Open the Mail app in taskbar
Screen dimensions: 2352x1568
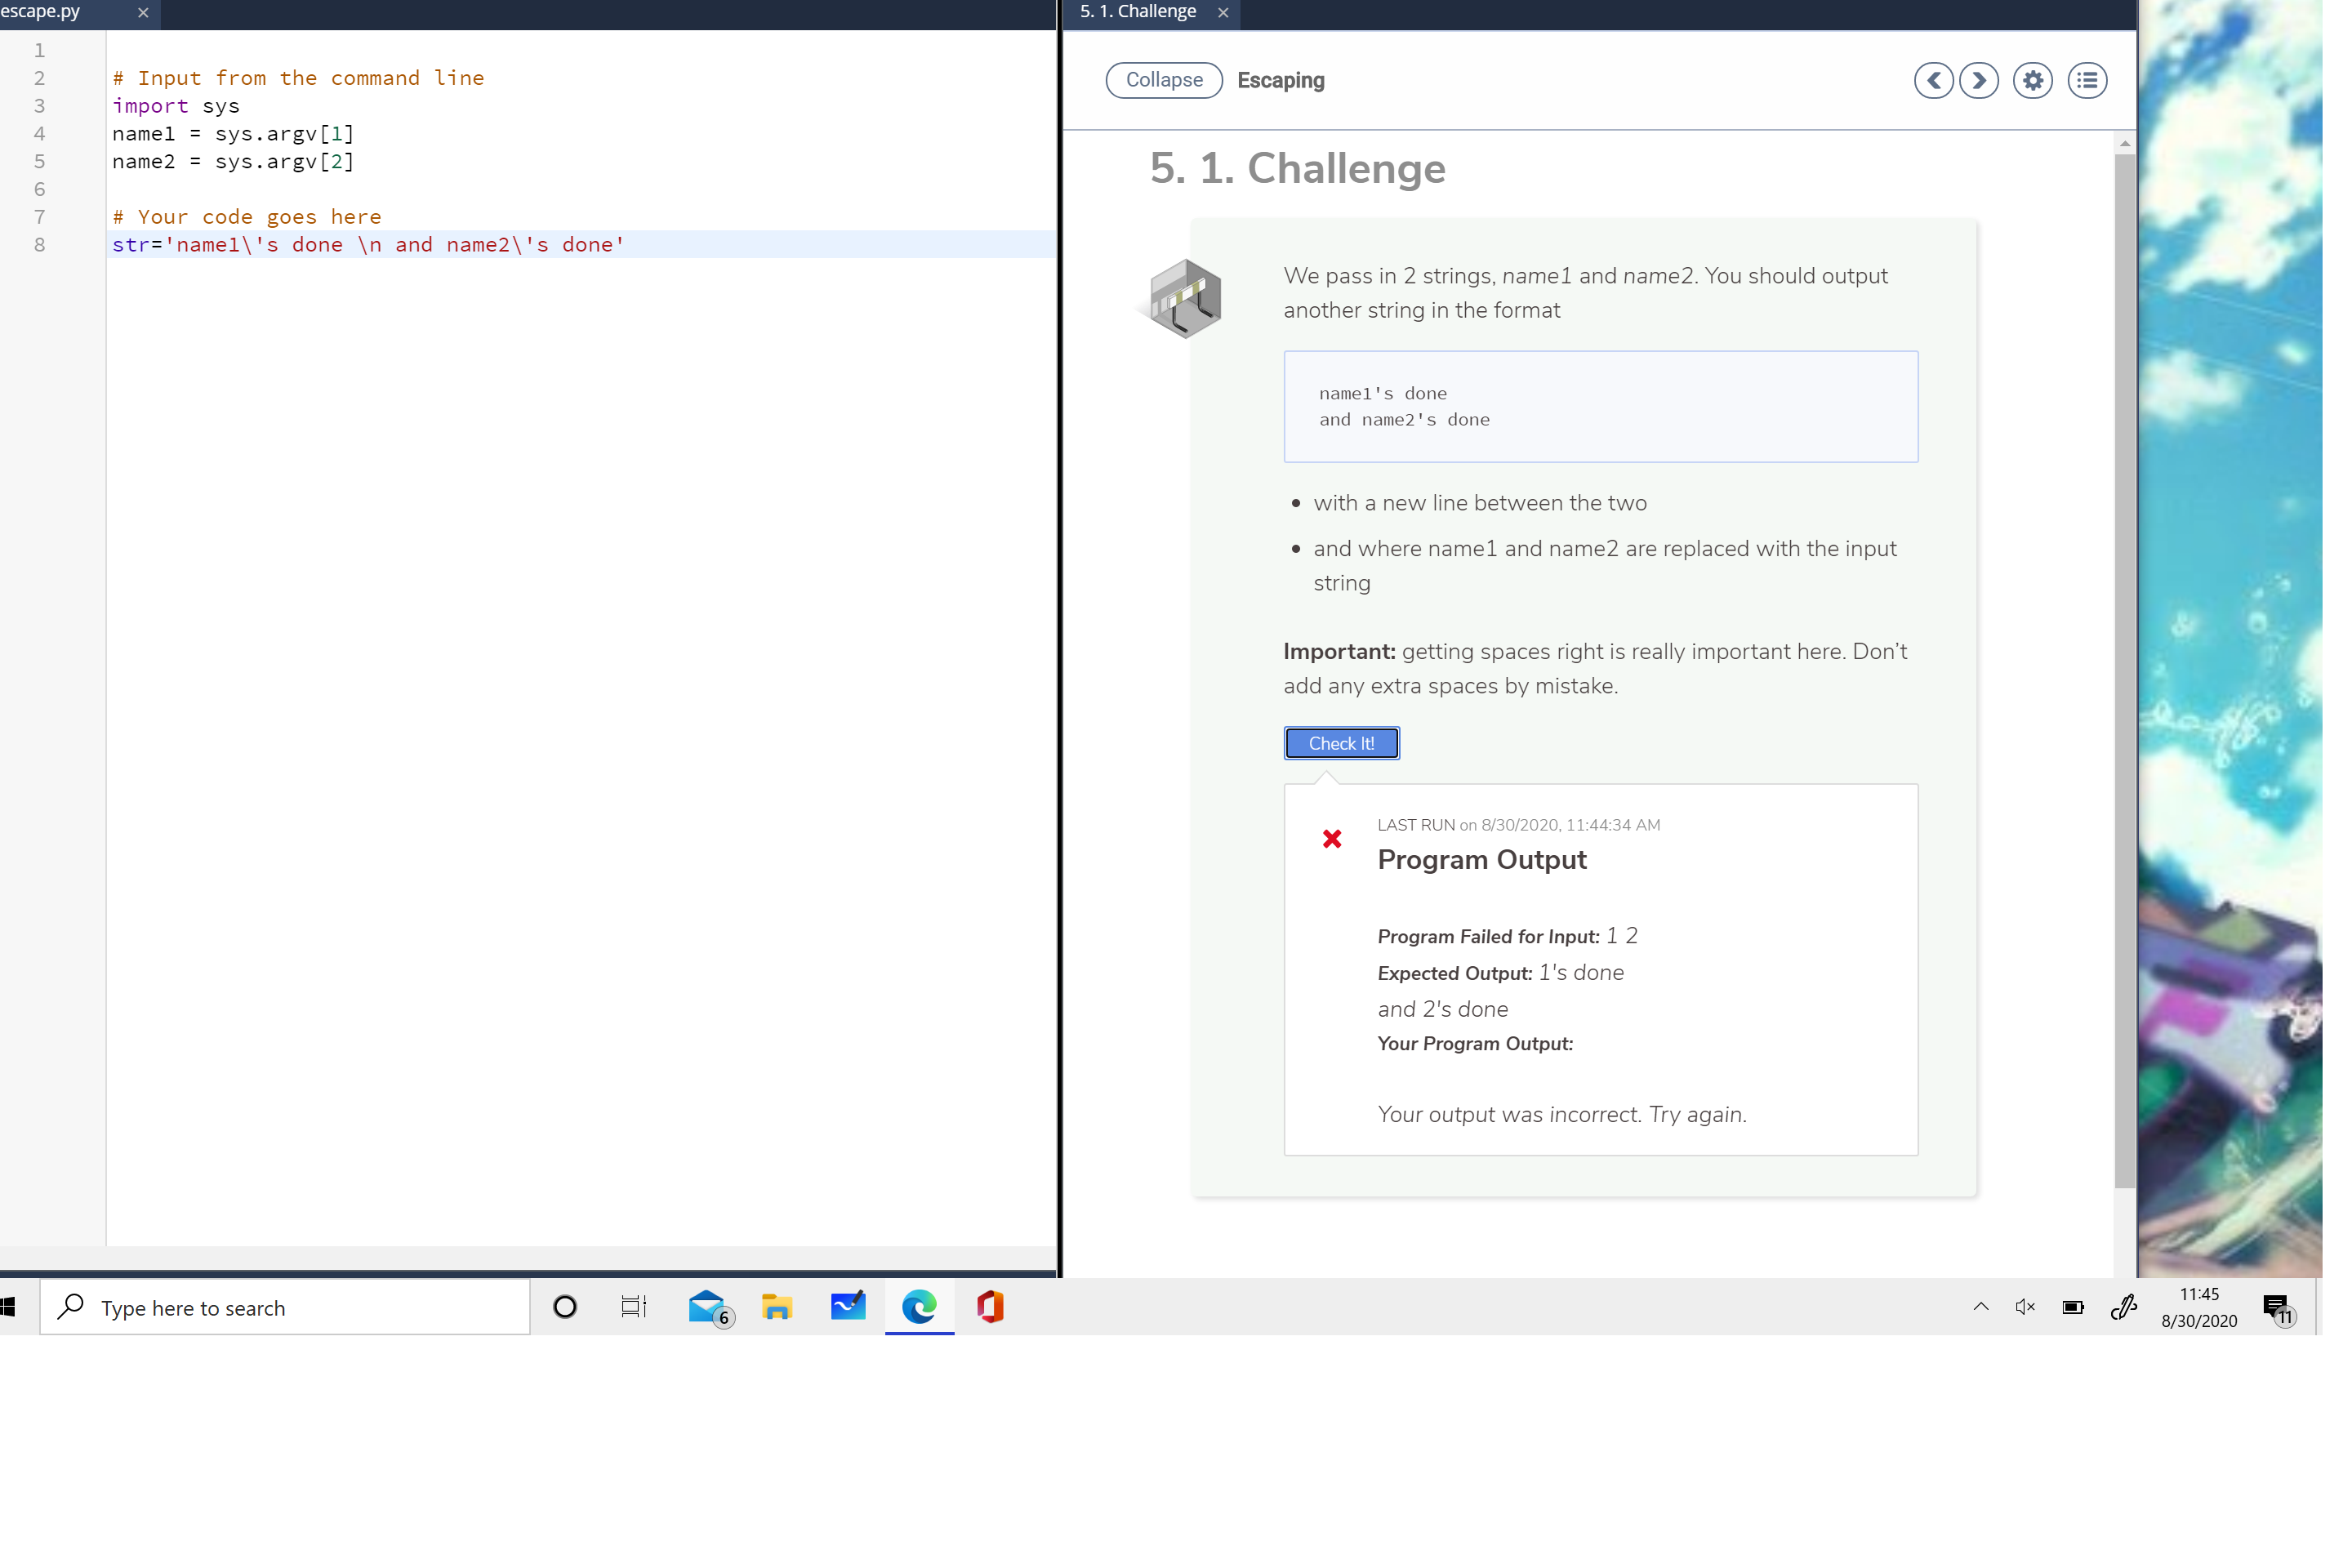coord(707,1307)
